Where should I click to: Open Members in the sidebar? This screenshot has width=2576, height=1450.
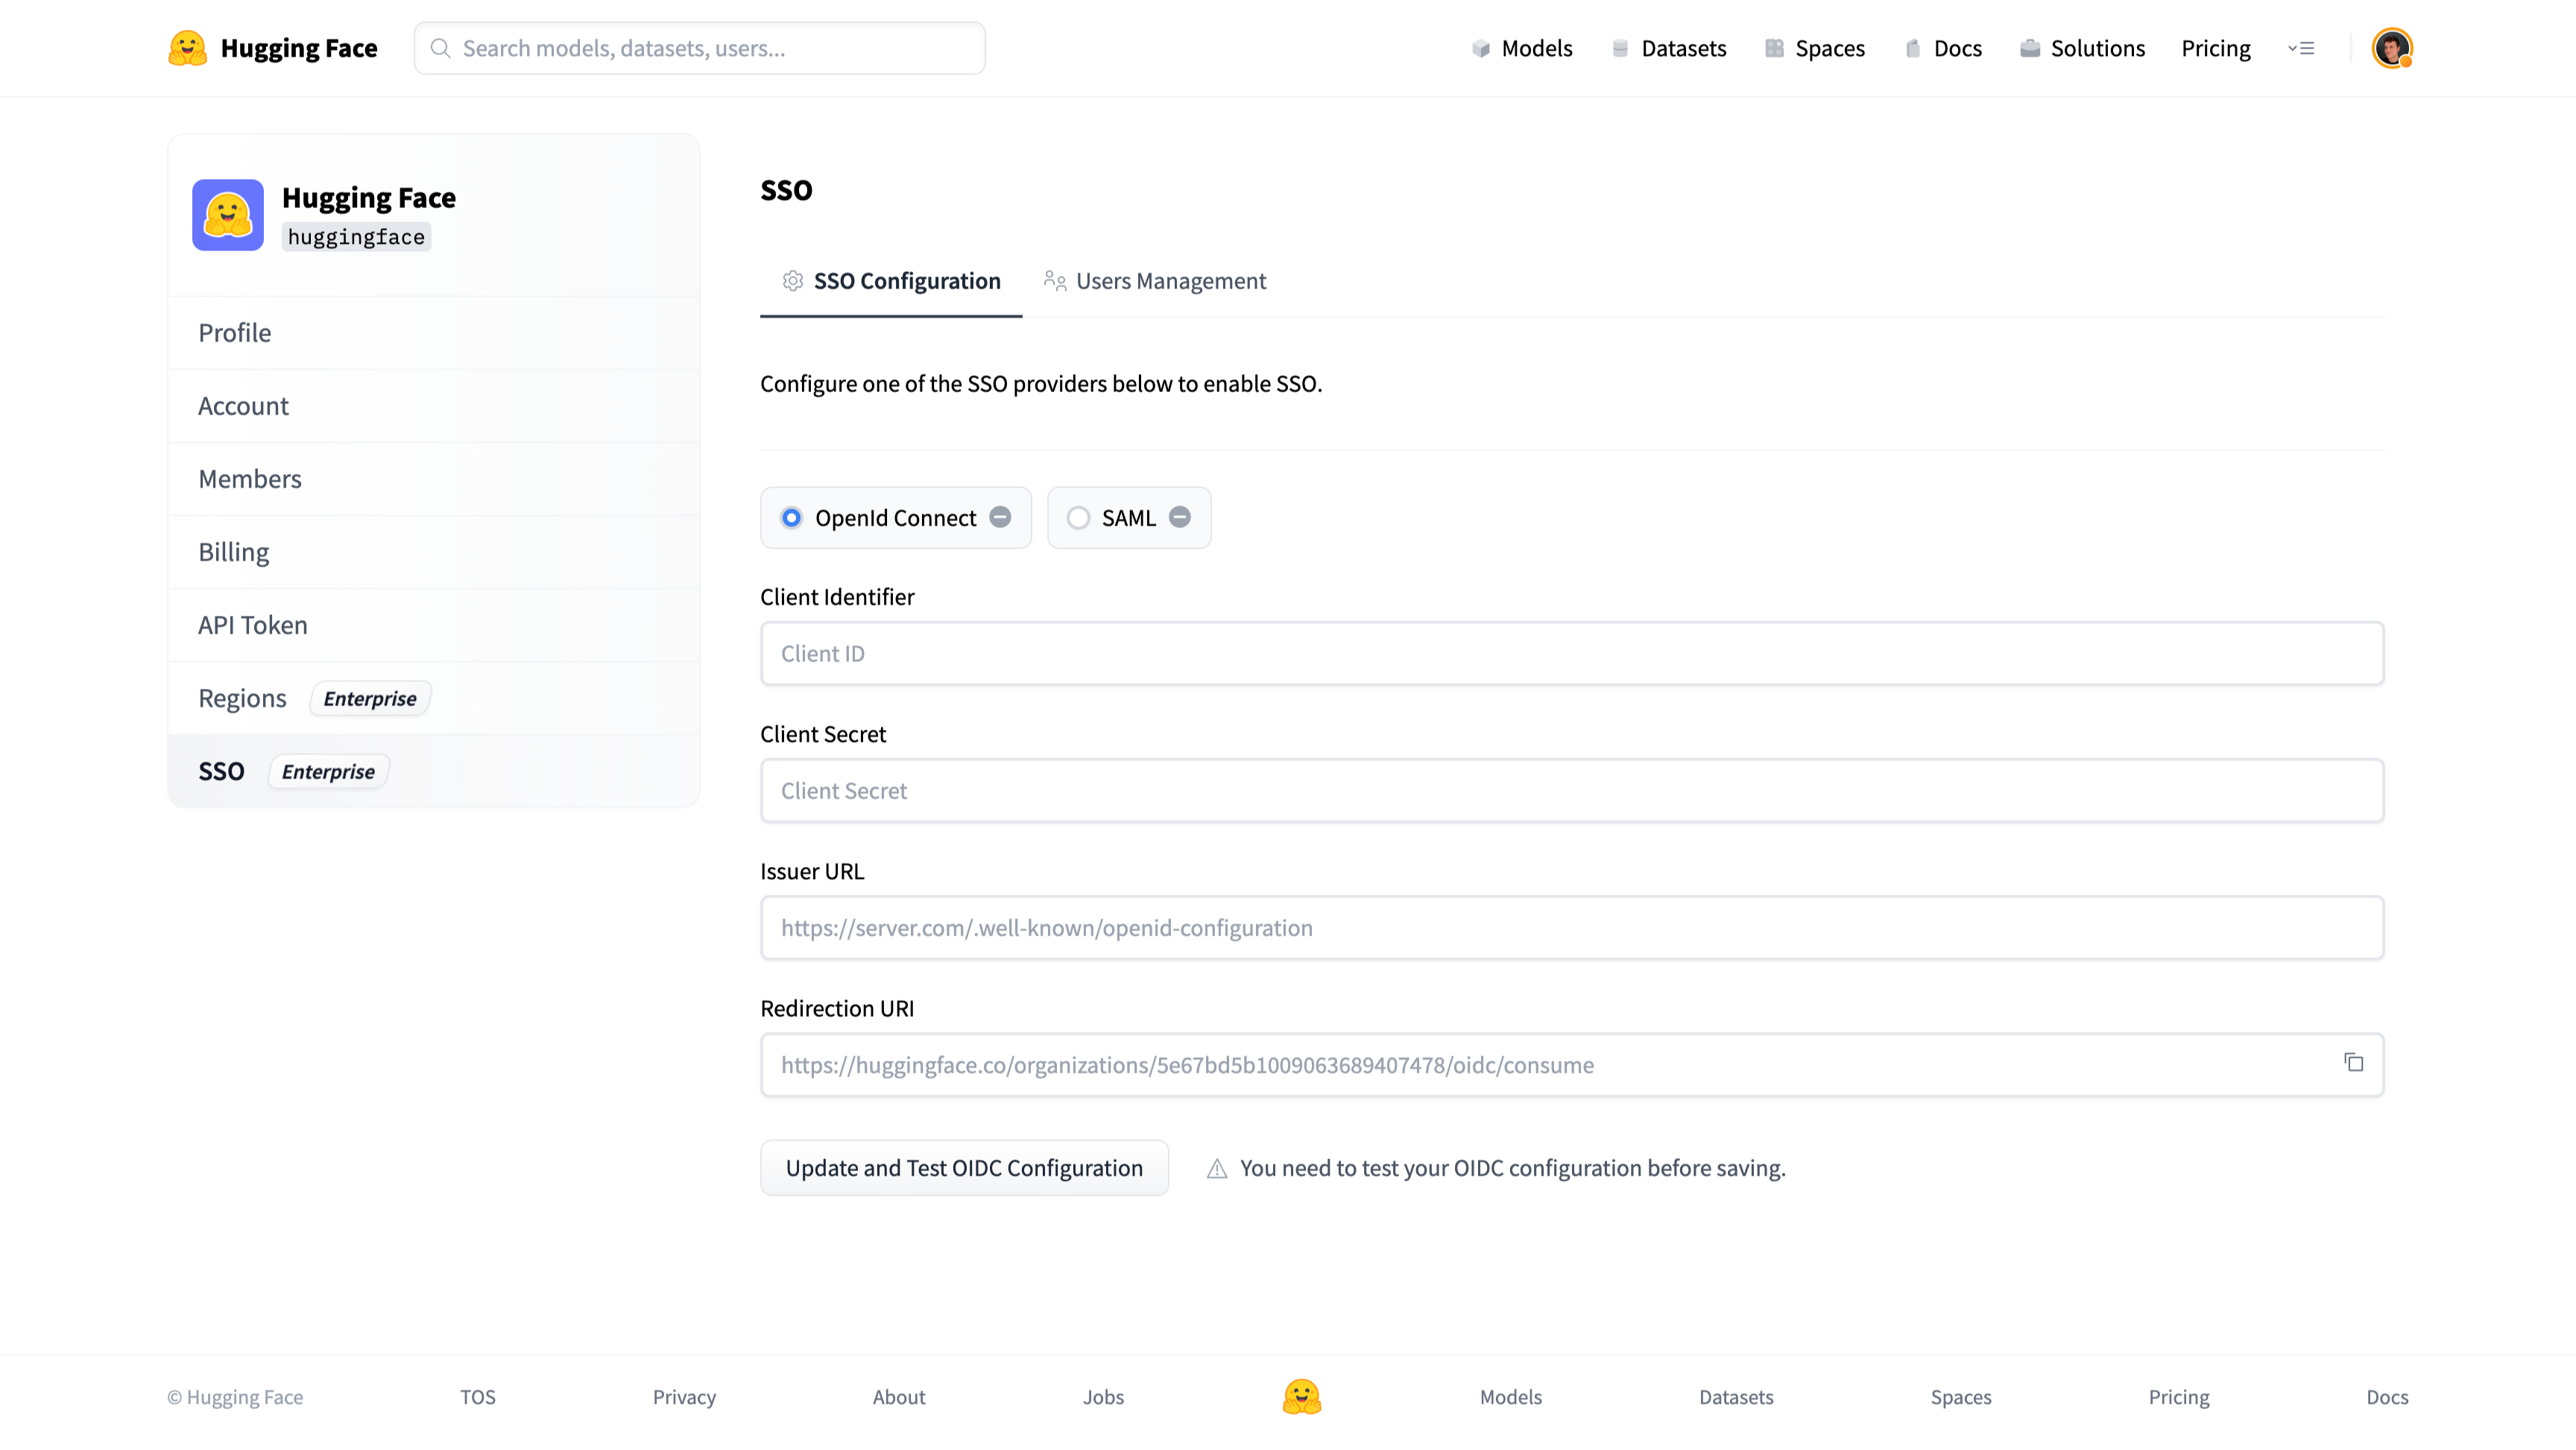250,479
